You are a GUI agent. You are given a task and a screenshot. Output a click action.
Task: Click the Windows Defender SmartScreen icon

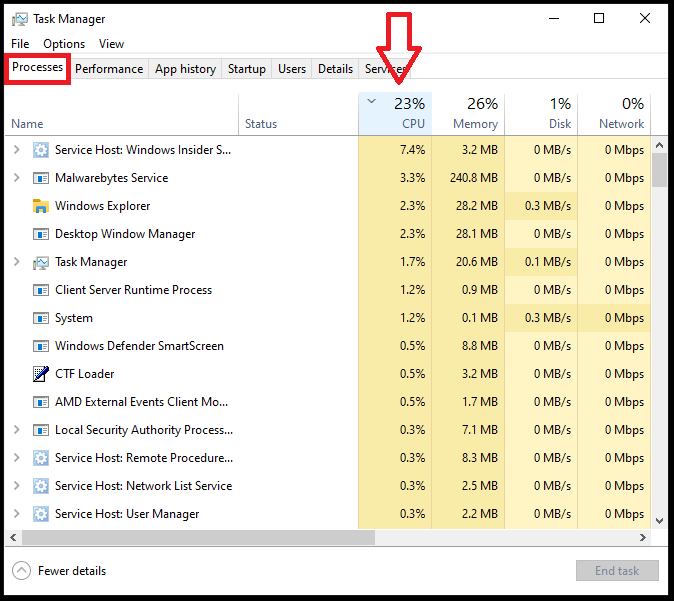(40, 346)
